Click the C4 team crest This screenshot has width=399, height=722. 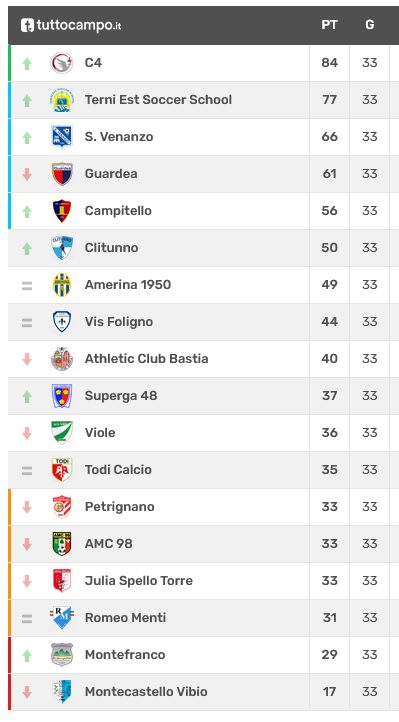click(x=62, y=63)
